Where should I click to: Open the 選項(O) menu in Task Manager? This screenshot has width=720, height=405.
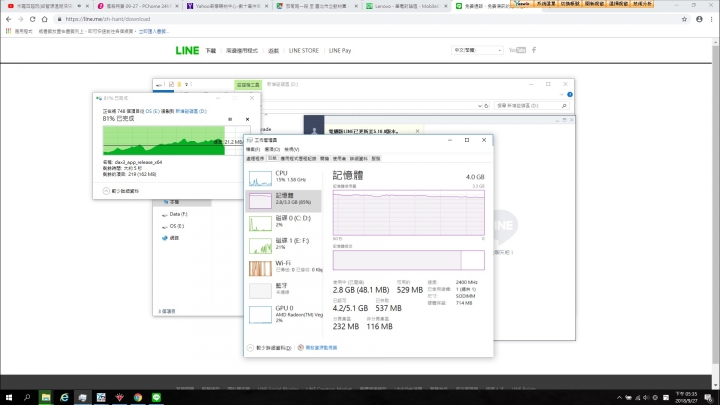272,149
